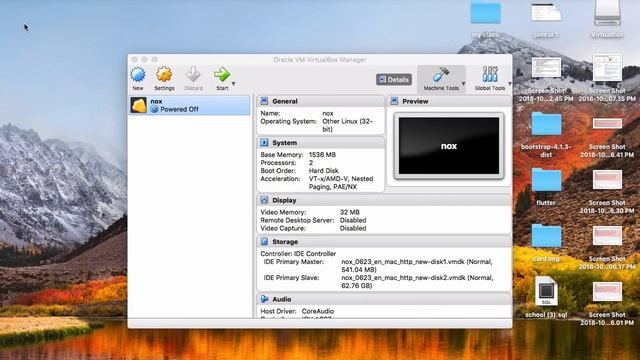640x360 pixels.
Task: Click the Host Driver CoreAudio value
Action: 318,311
